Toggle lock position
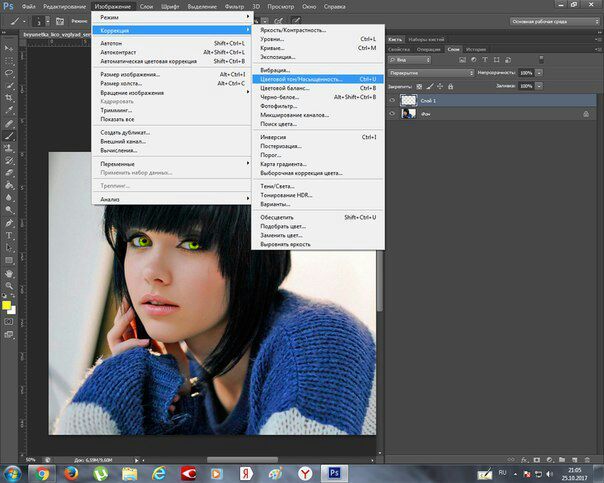 tap(440, 86)
